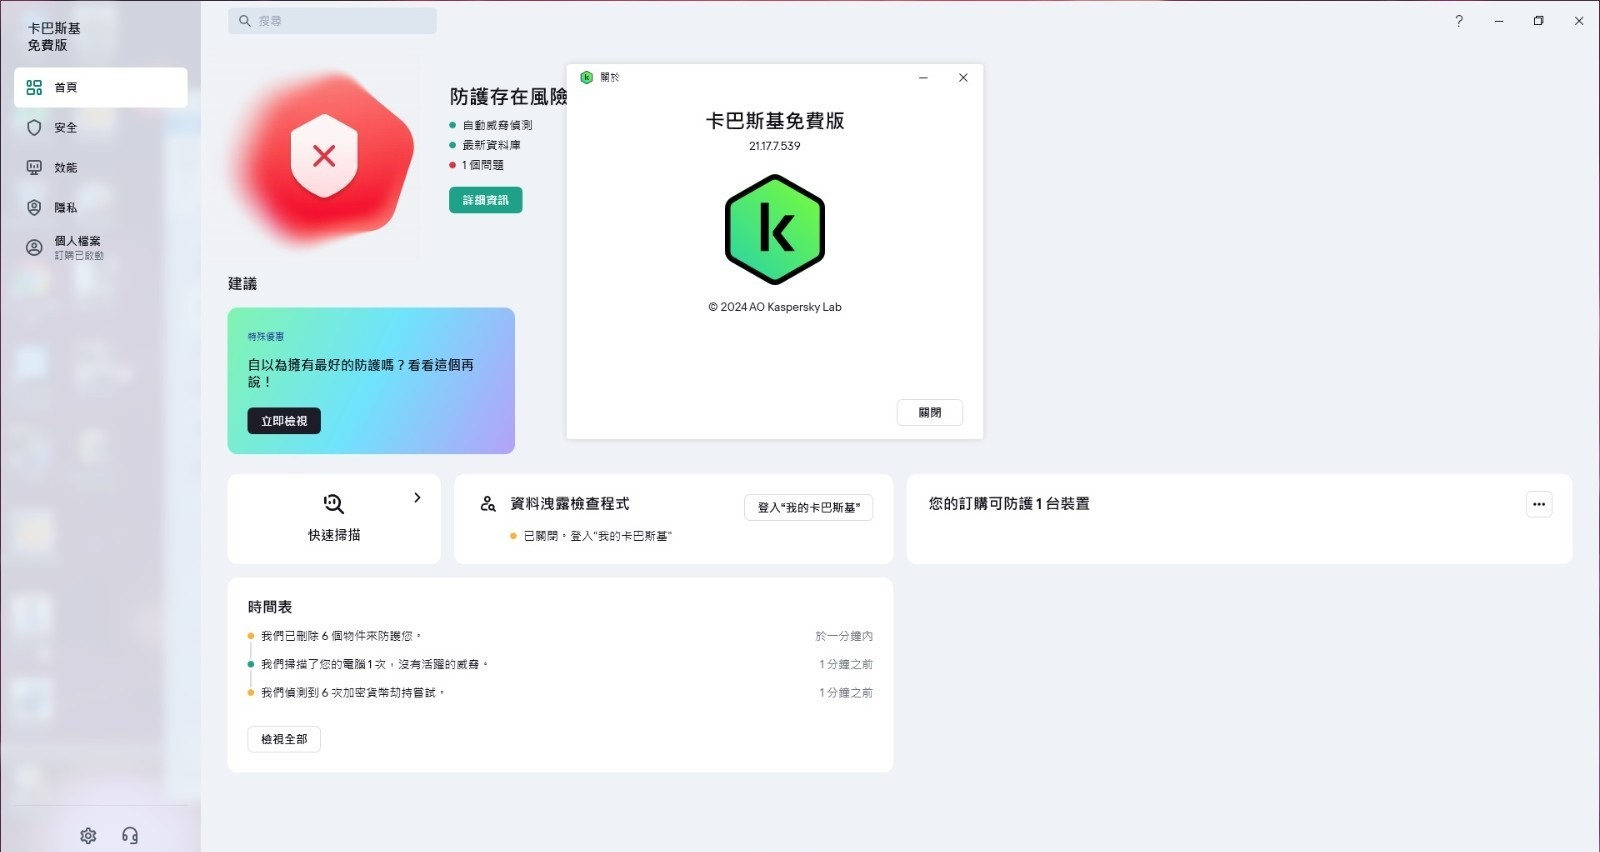Screen dimensions: 1600x852
Task: Click the 1 個問題 status line
Action: (482, 165)
